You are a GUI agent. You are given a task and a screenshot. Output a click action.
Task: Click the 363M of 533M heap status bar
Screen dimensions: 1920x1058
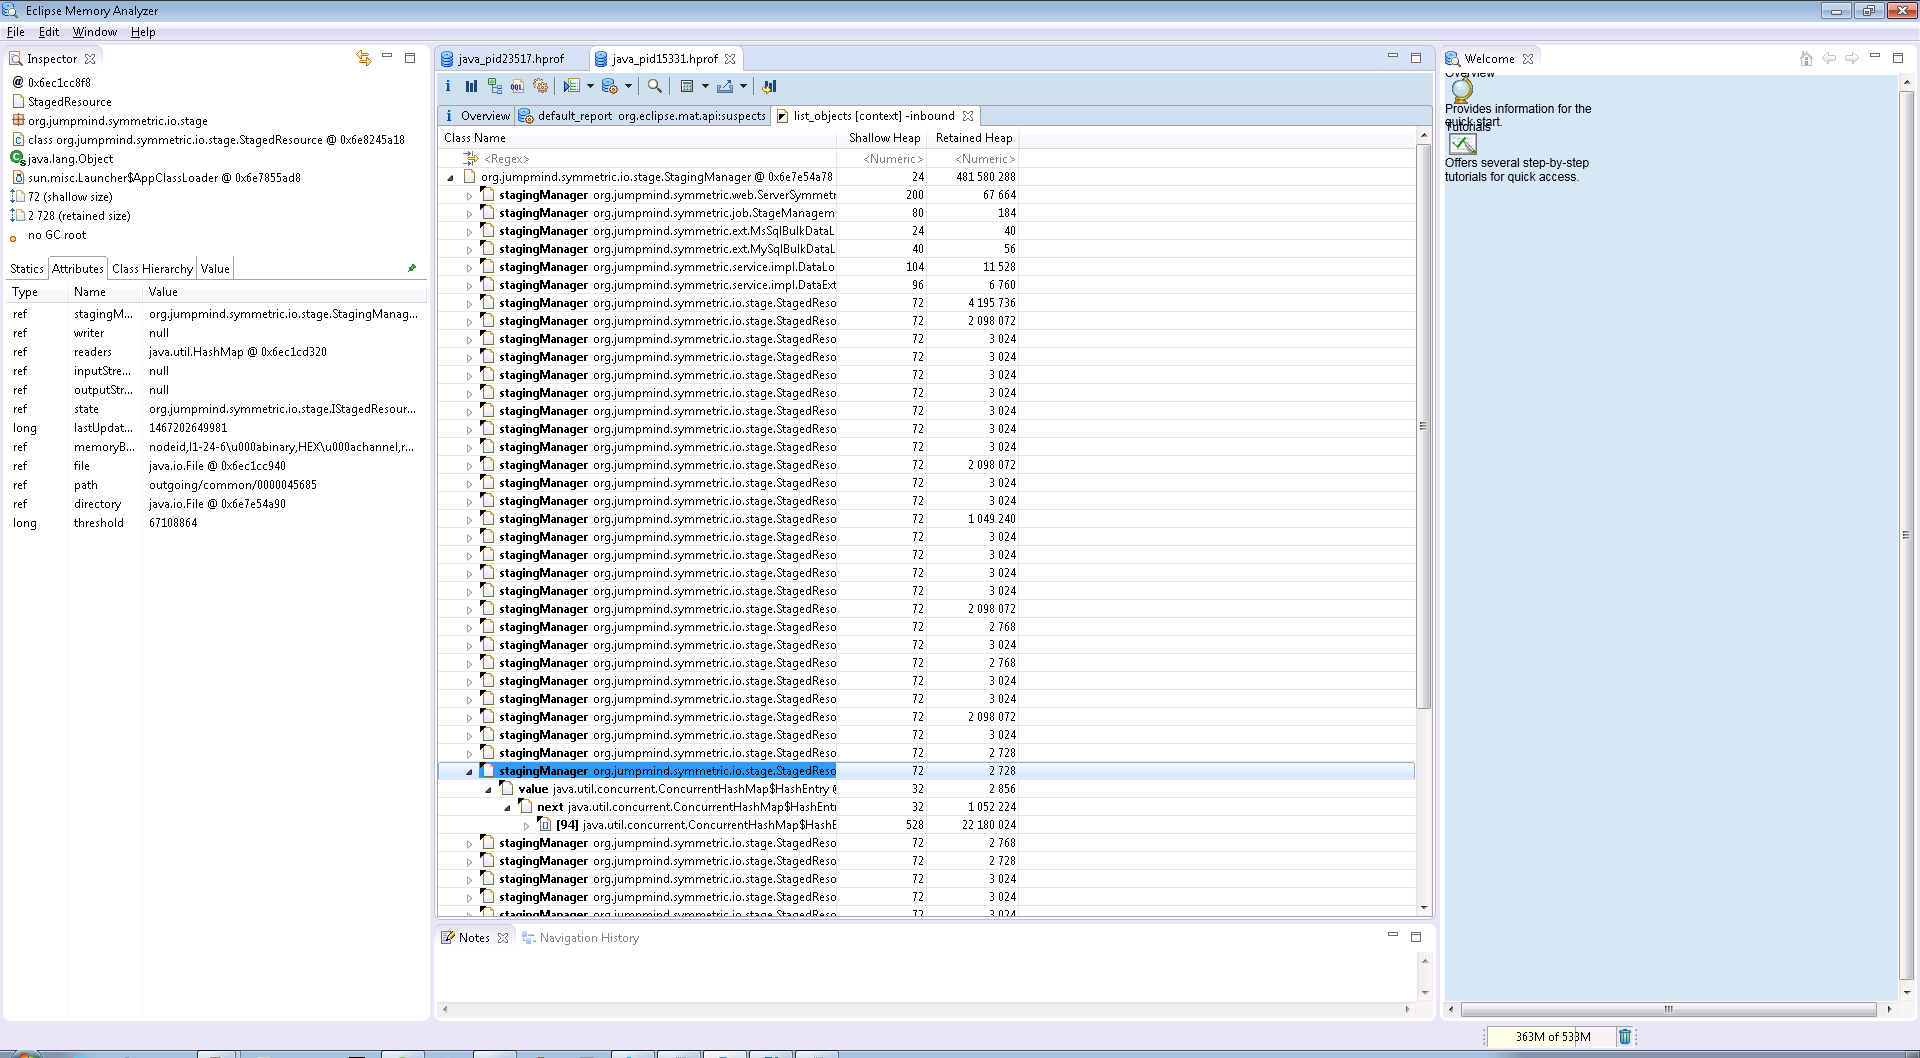click(1552, 1036)
